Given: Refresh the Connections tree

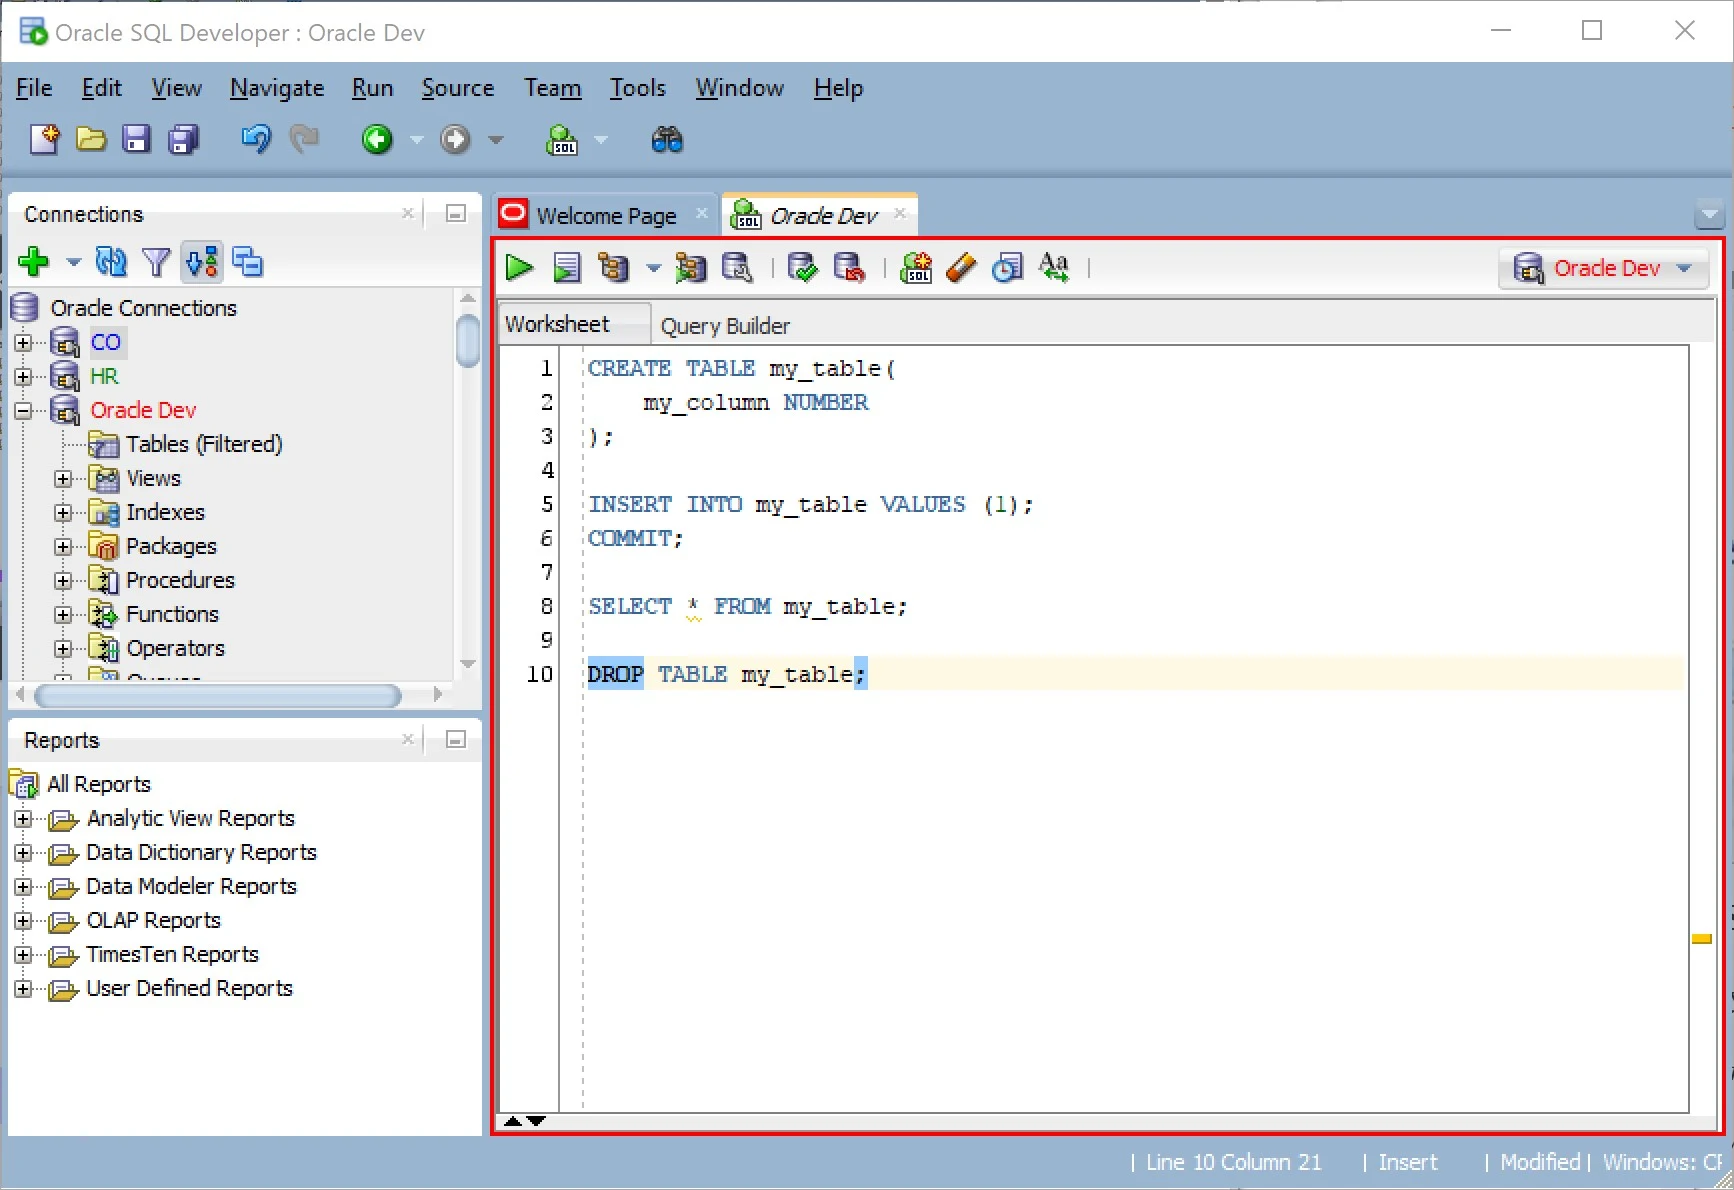Looking at the screenshot, I should point(111,262).
